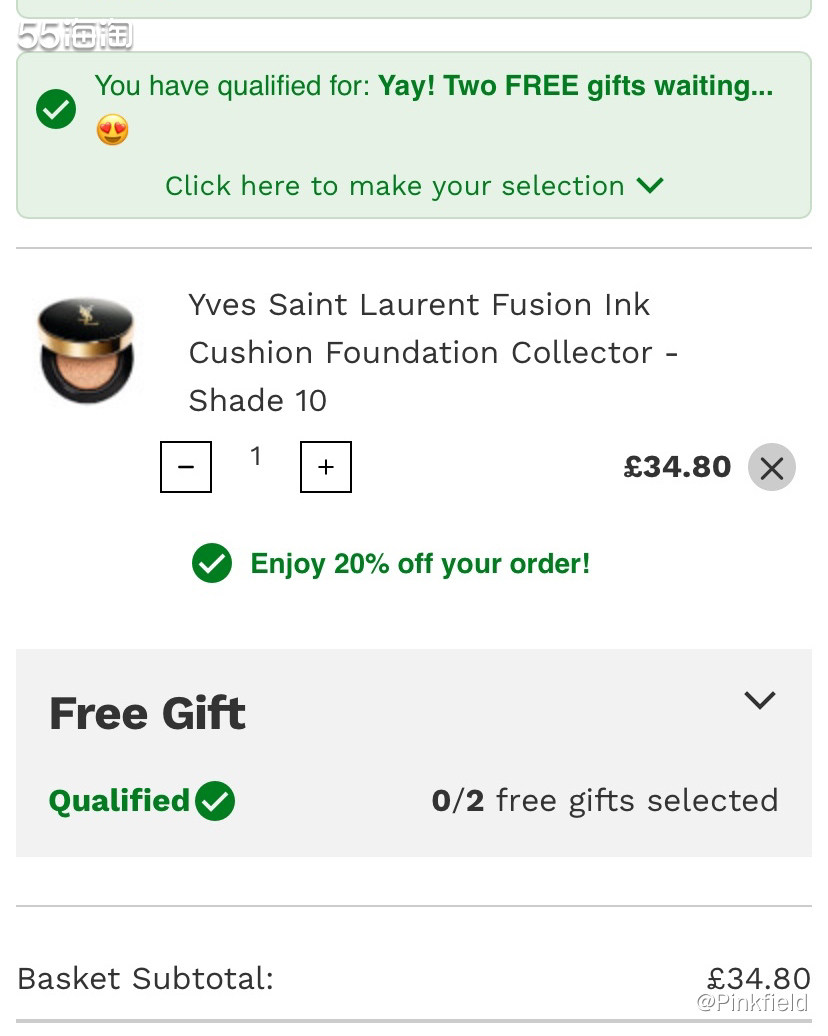The height and width of the screenshot is (1036, 828).
Task: Click the green checkmark in the qualified banner
Action: coord(56,109)
